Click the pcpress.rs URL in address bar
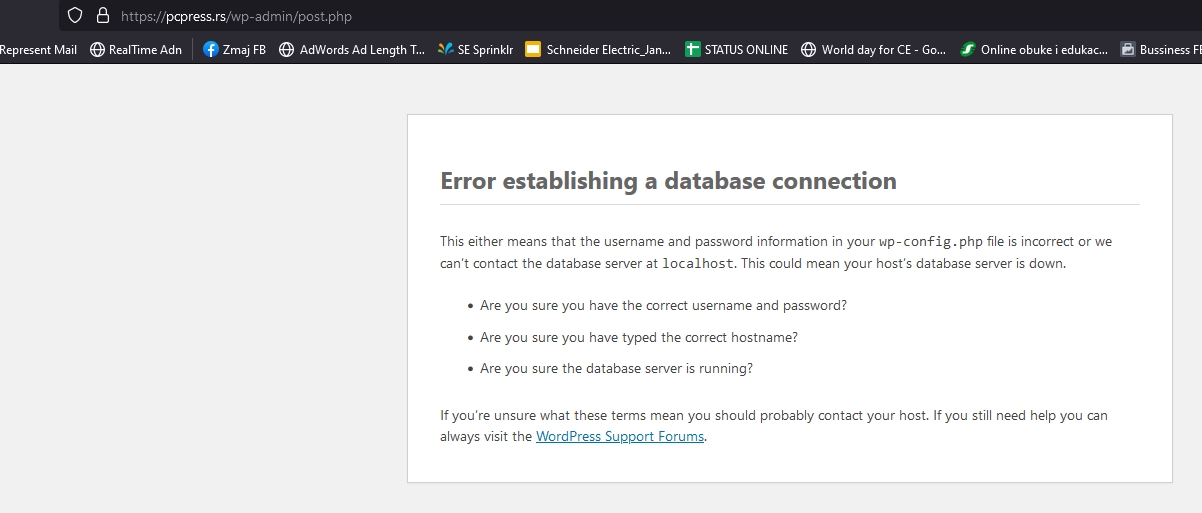This screenshot has width=1202, height=513. [x=236, y=16]
